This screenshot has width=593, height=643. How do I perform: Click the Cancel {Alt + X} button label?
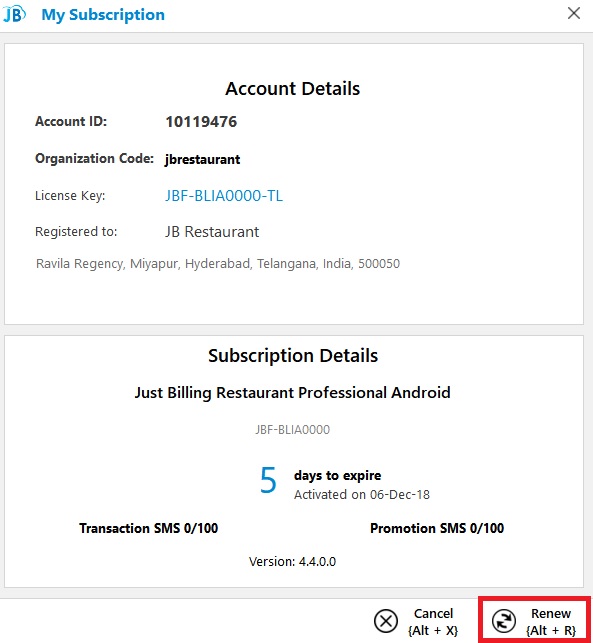pos(433,622)
